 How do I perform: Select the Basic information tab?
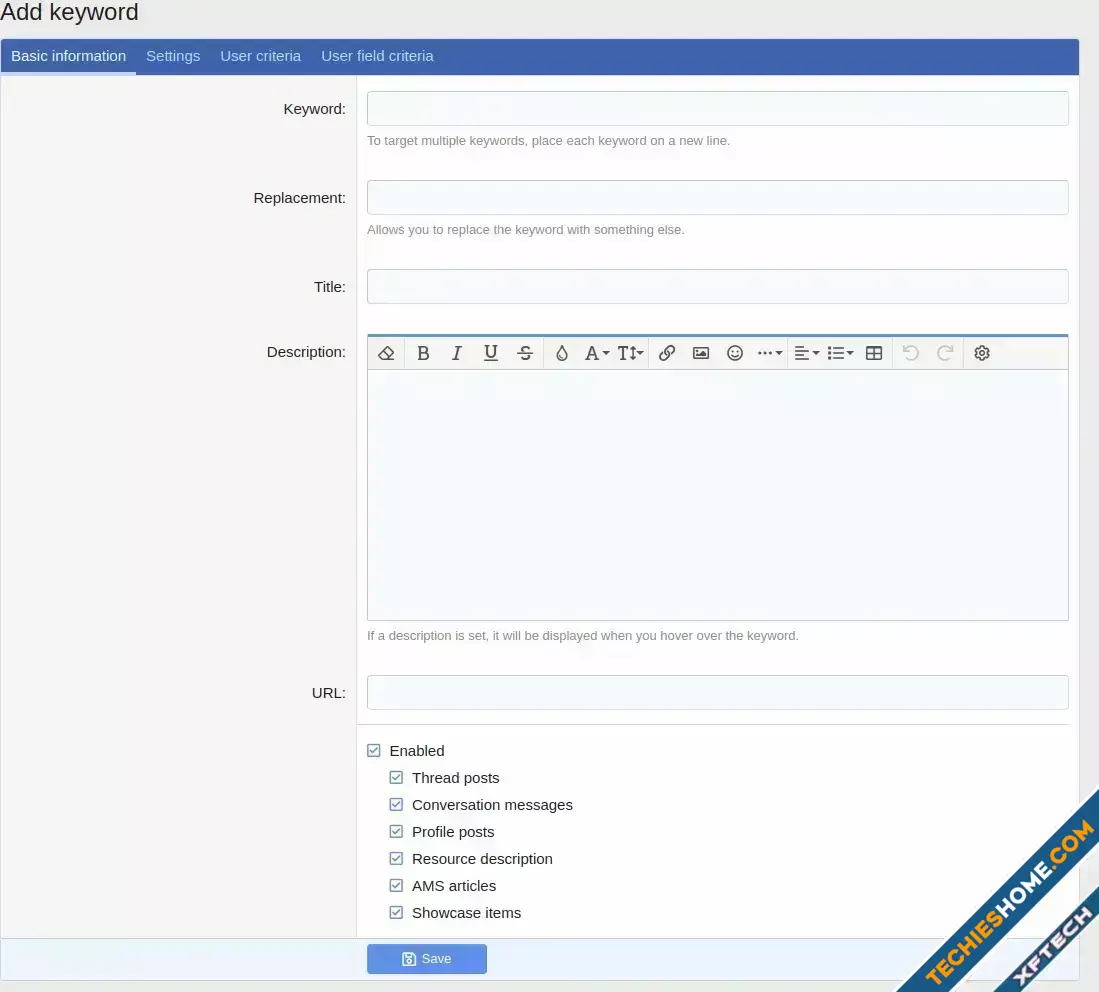[x=69, y=56]
